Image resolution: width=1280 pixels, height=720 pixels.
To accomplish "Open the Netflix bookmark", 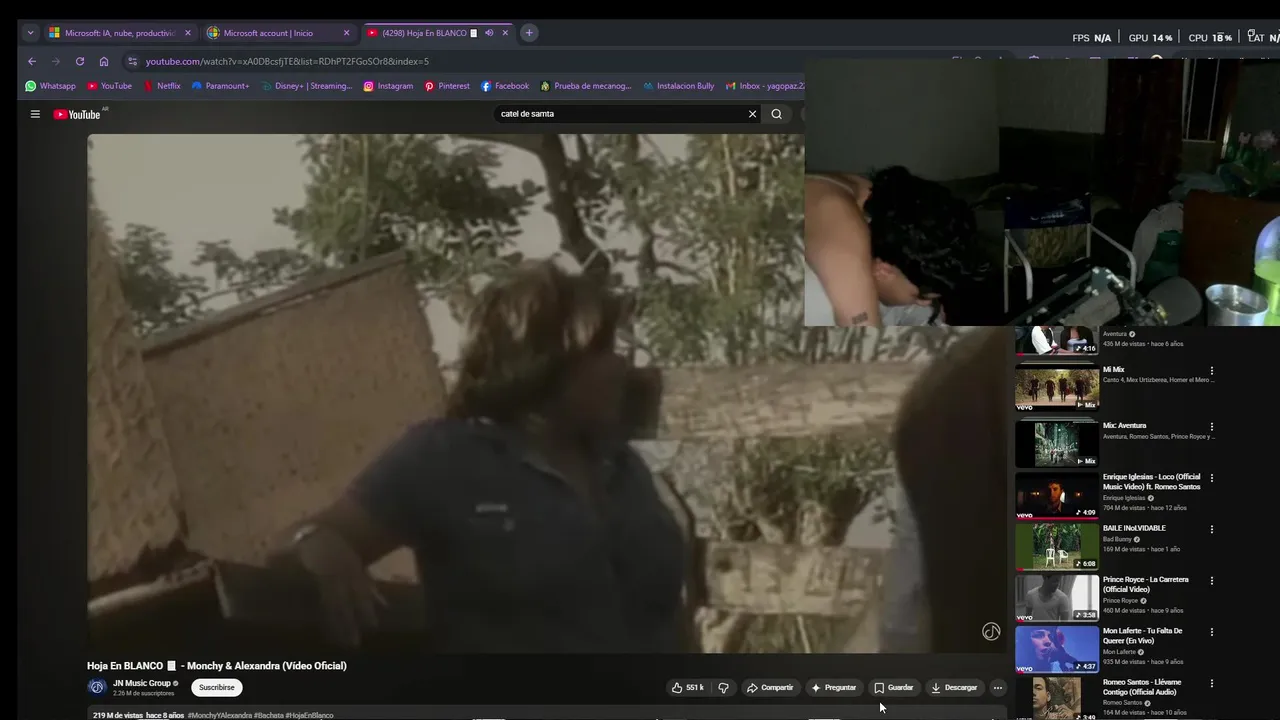I will point(162,86).
